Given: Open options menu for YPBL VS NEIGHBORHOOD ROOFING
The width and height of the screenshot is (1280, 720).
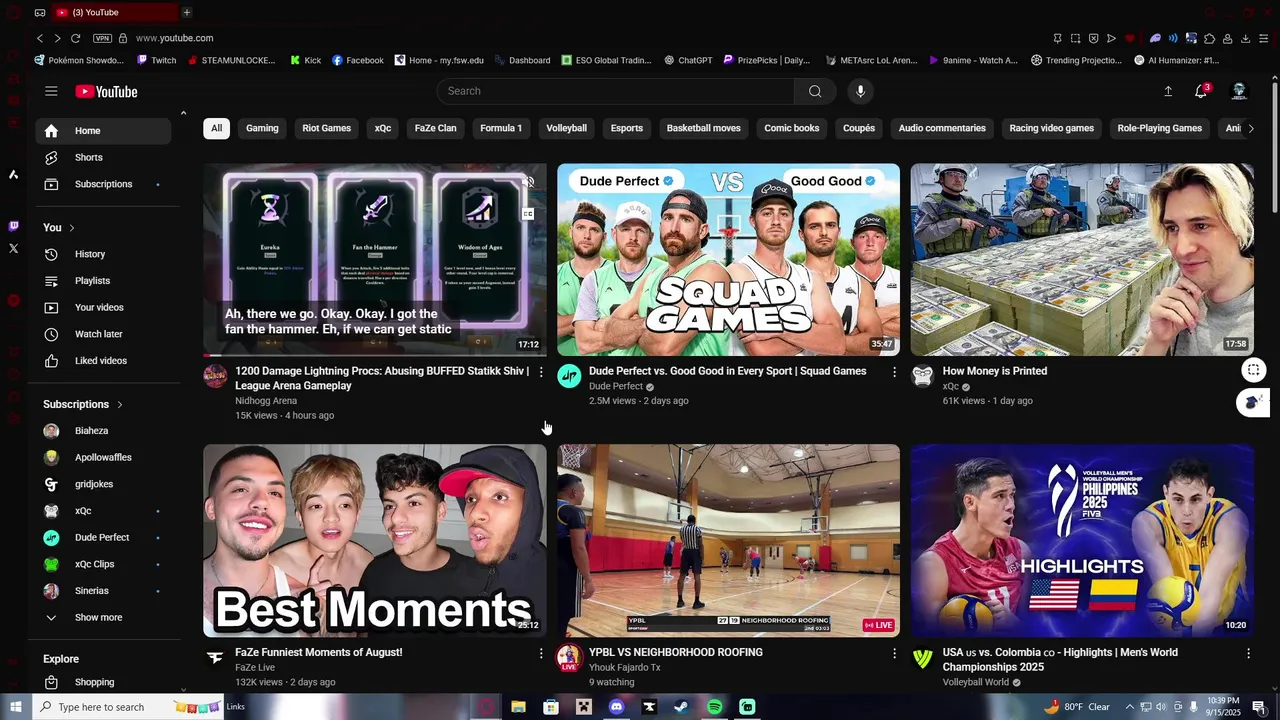Looking at the screenshot, I should click(894, 653).
